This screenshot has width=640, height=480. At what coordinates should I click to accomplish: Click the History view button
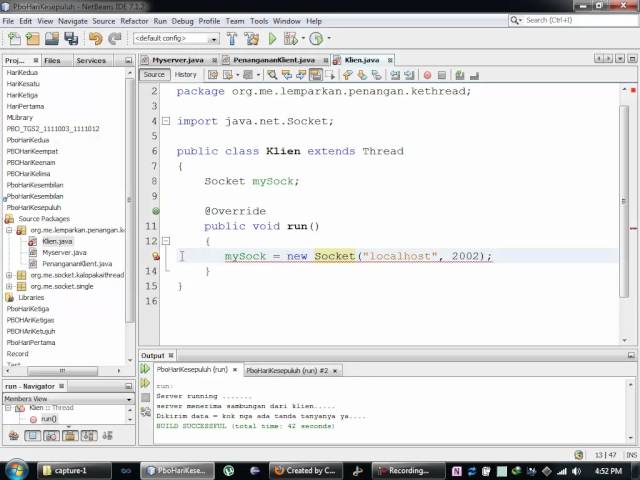(x=185, y=75)
